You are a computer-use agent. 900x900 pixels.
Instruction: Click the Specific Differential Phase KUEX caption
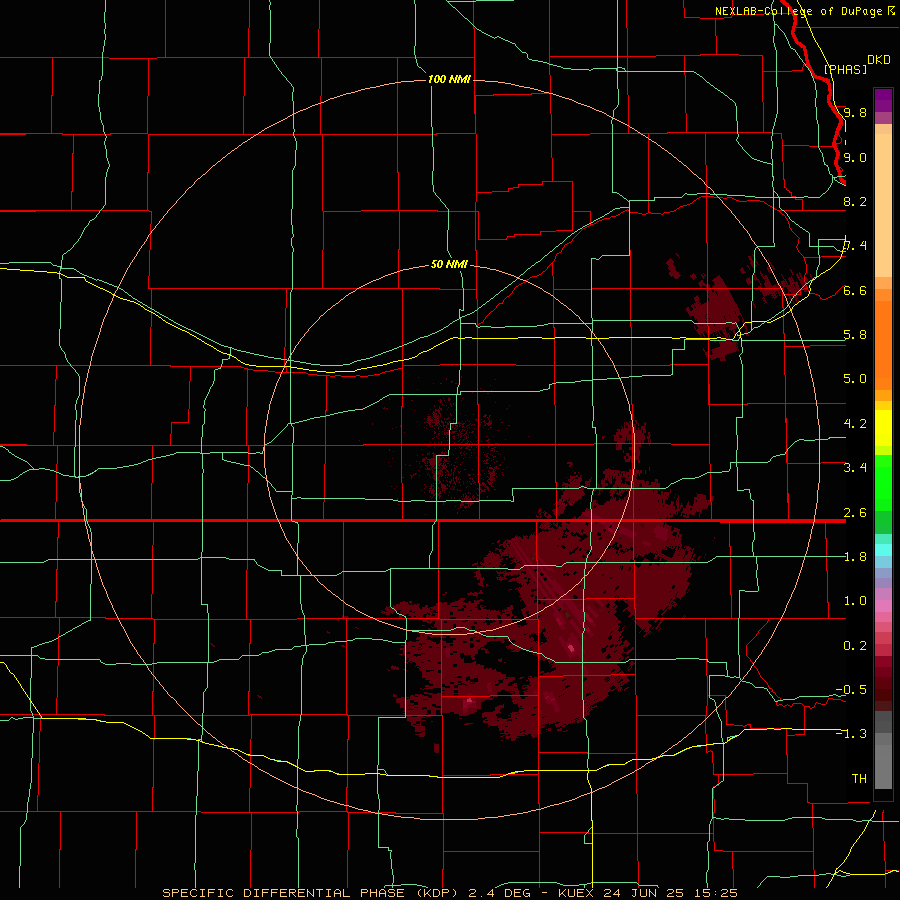click(449, 893)
